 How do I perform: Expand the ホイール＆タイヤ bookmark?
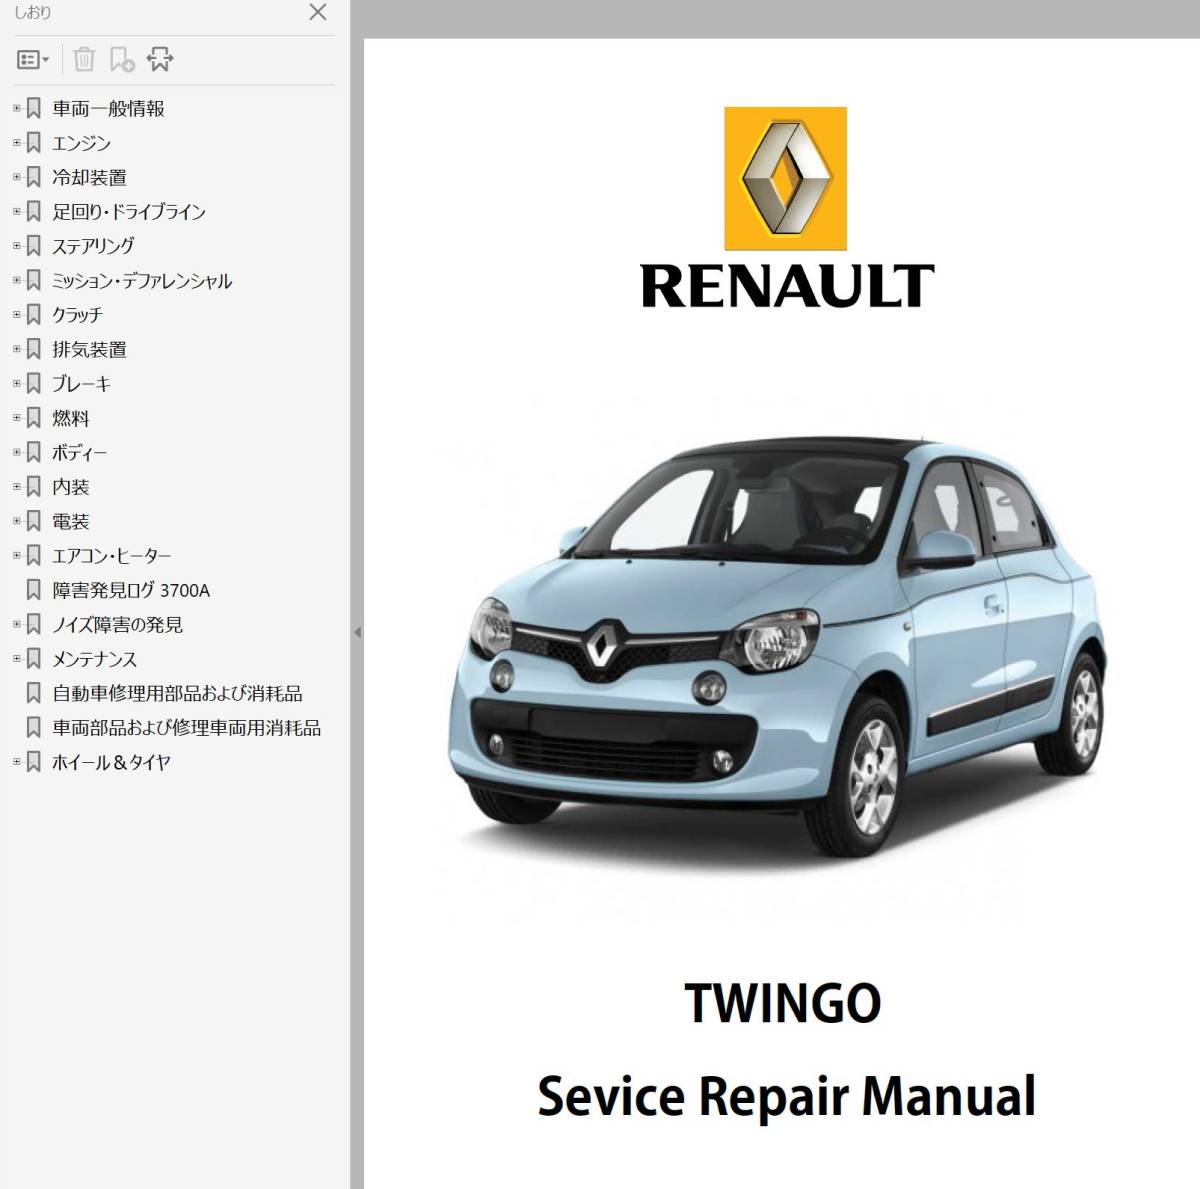coord(15,761)
